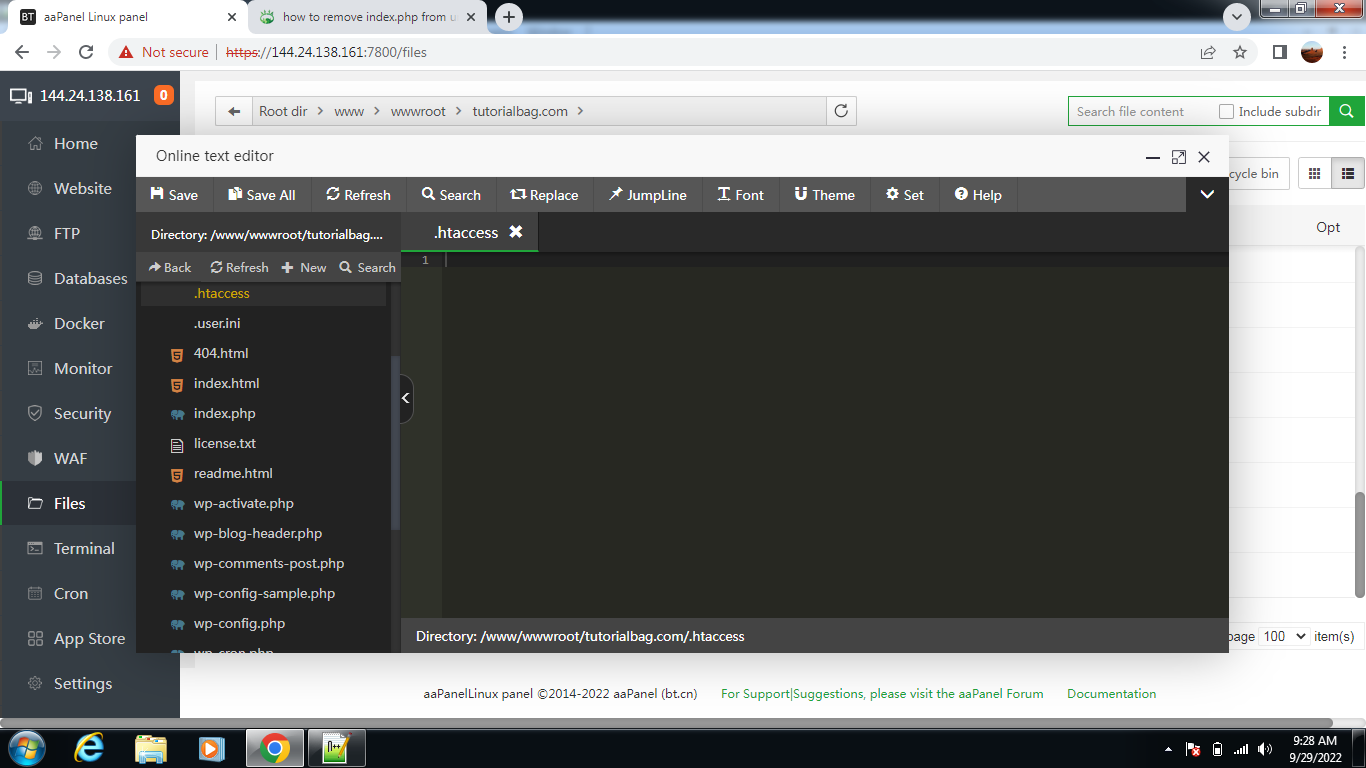
Task: Open wp-config.php in the file tree
Action: coord(239,623)
